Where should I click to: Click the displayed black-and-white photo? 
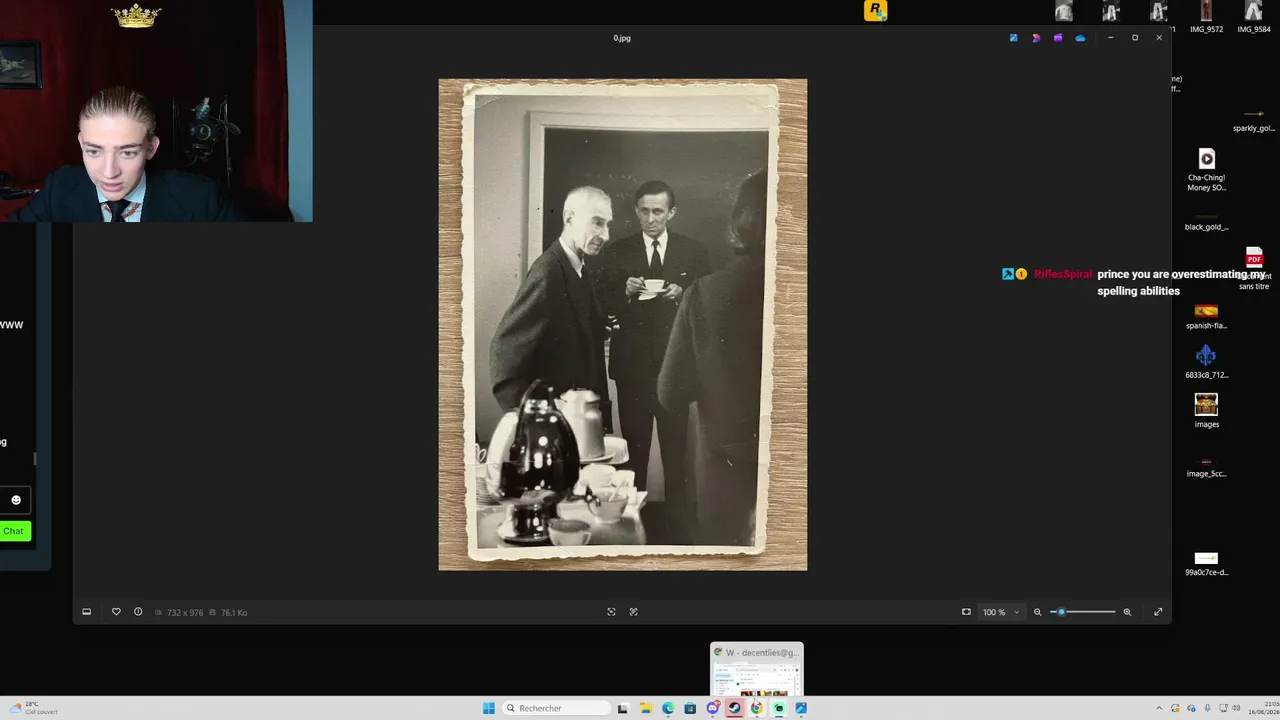[623, 325]
